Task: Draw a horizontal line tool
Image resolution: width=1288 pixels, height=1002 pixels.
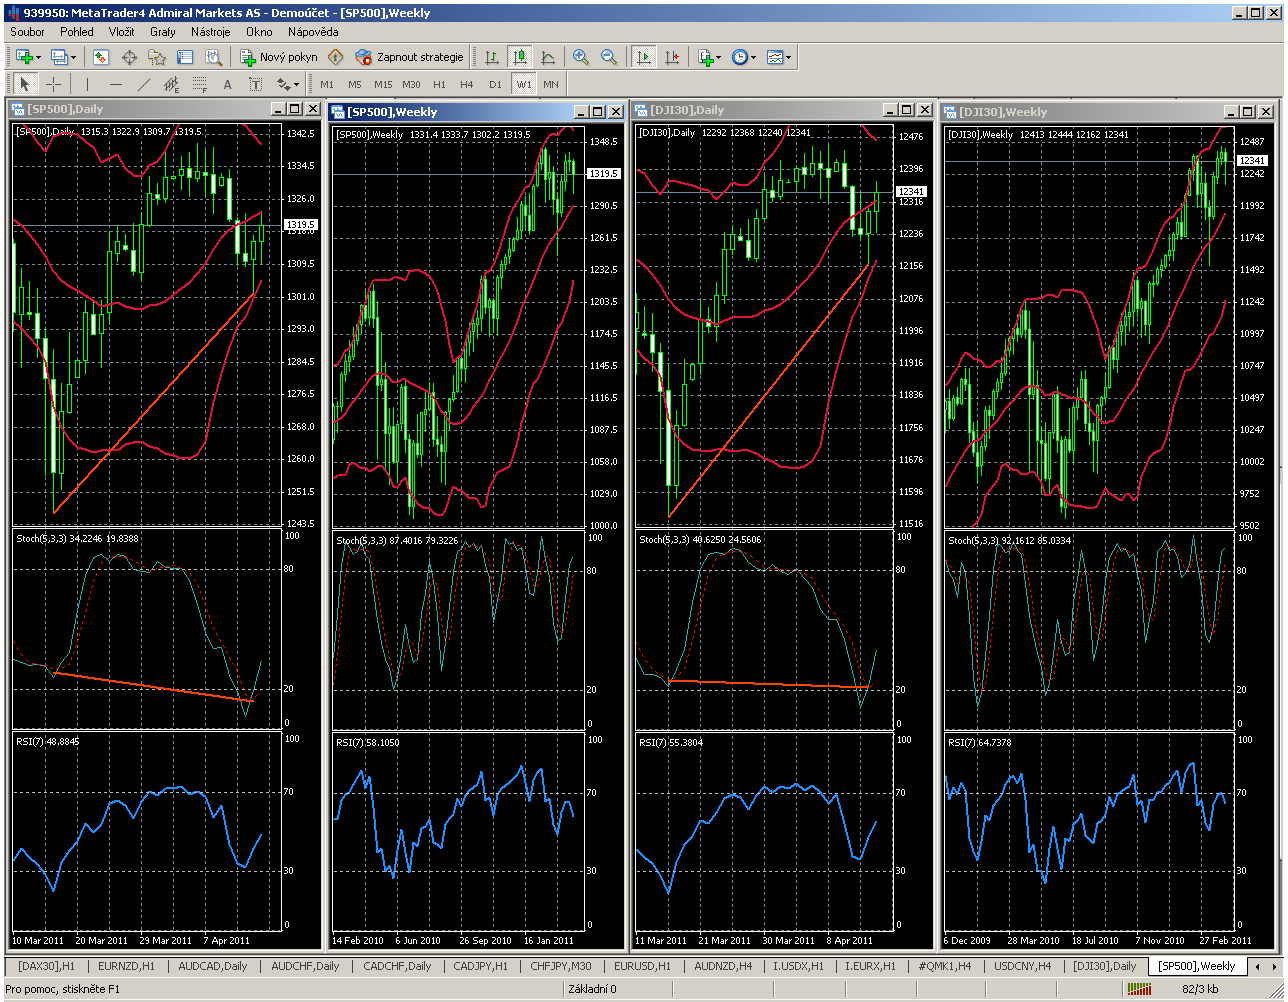Action: pos(115,84)
